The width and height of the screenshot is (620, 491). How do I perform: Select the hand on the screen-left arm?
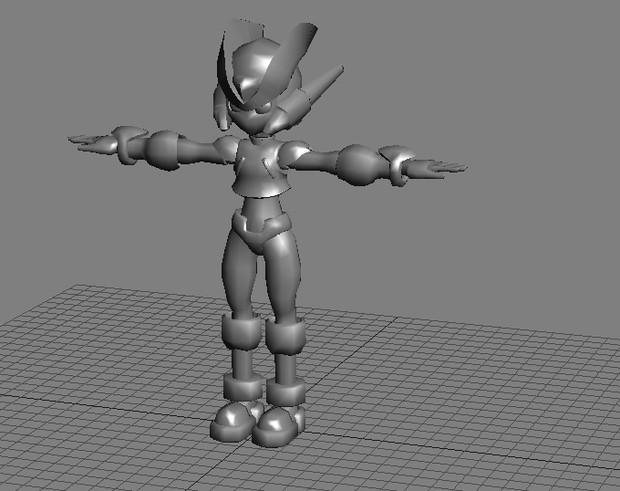pos(91,144)
